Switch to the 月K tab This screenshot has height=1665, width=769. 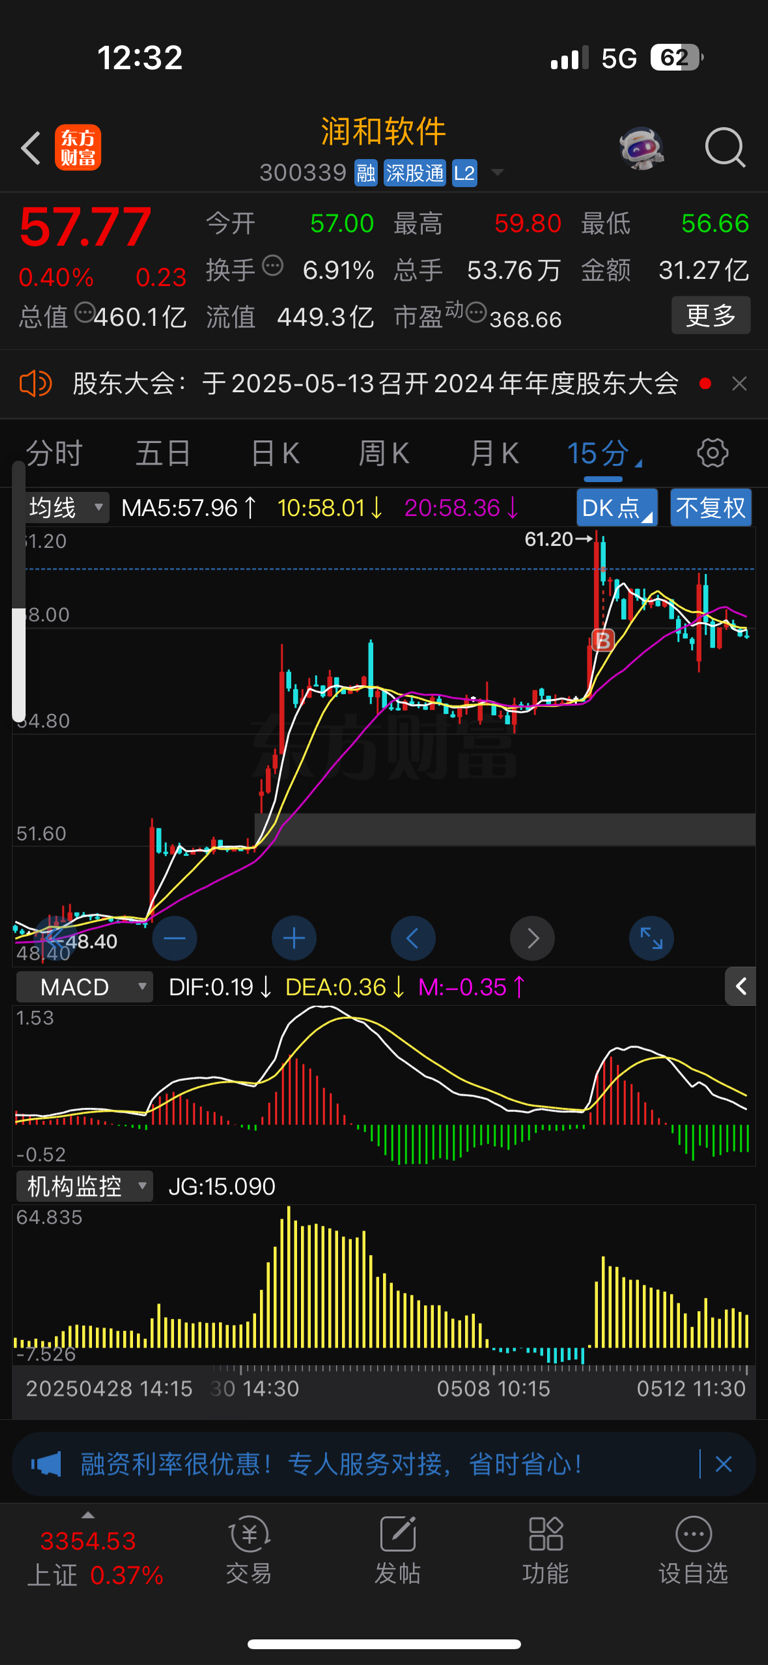coord(494,454)
